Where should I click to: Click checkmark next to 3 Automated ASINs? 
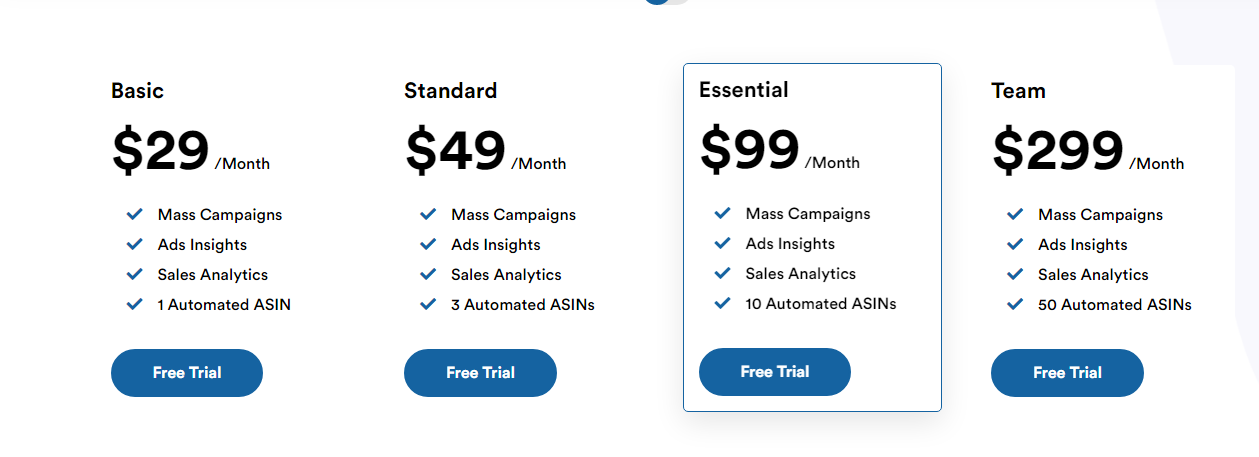(428, 305)
